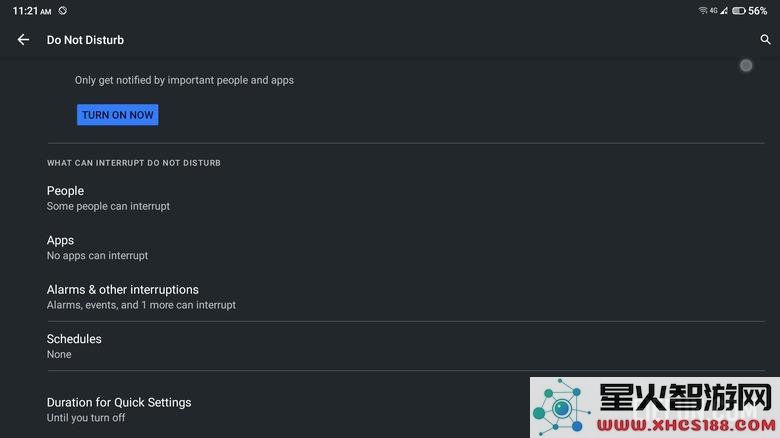Screen dimensions: 780x438
Task: Tap the battery status icon
Action: tap(738, 10)
